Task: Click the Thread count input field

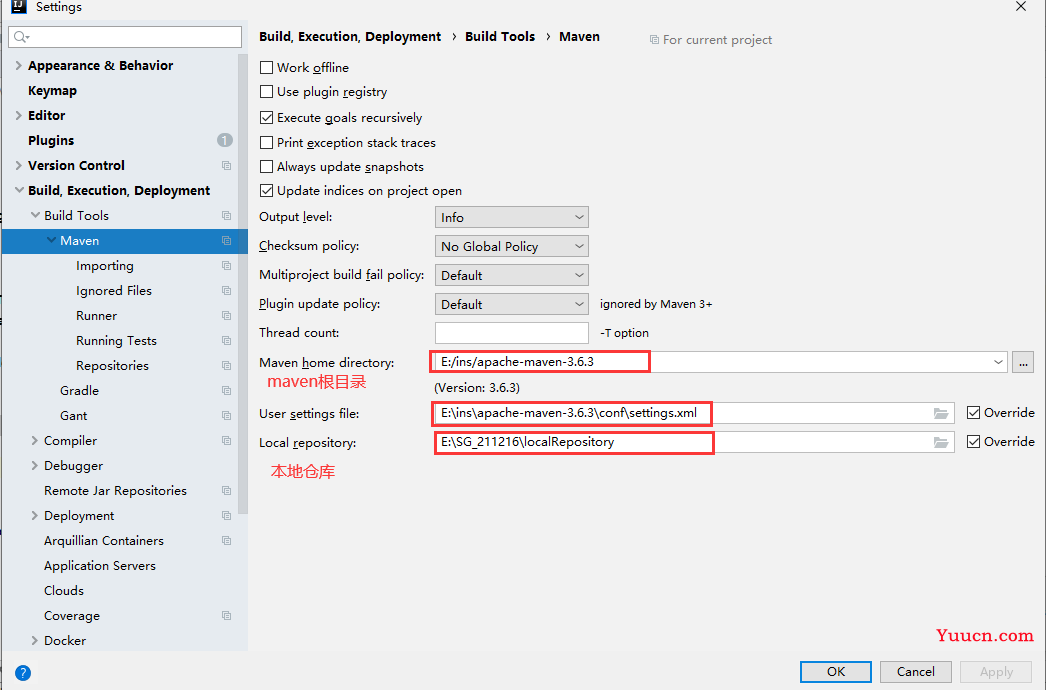Action: tap(512, 333)
